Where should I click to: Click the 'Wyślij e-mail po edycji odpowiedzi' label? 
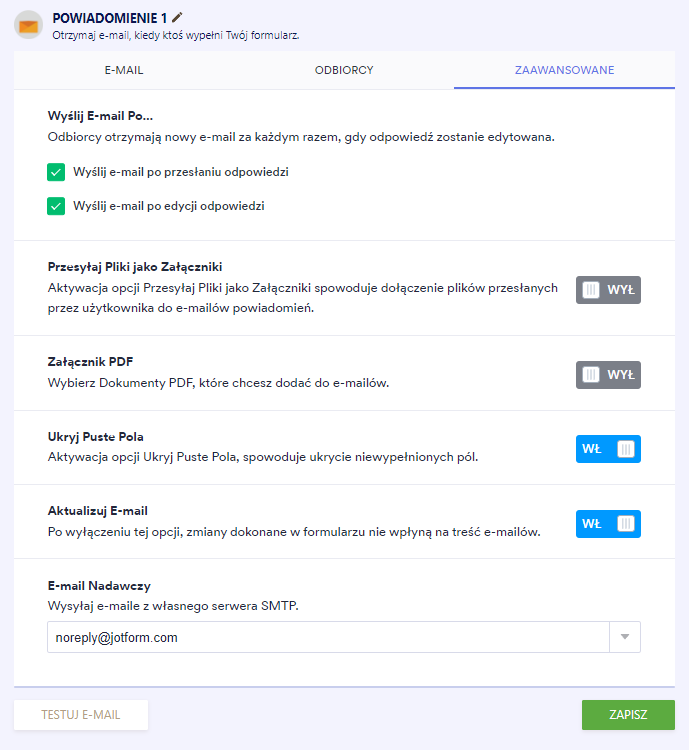coord(169,206)
